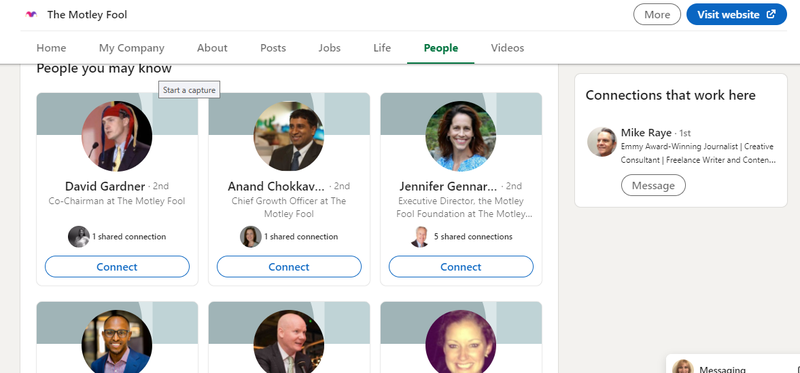Connect with Jennifer Gennaro
This screenshot has width=800, height=373.
point(461,267)
